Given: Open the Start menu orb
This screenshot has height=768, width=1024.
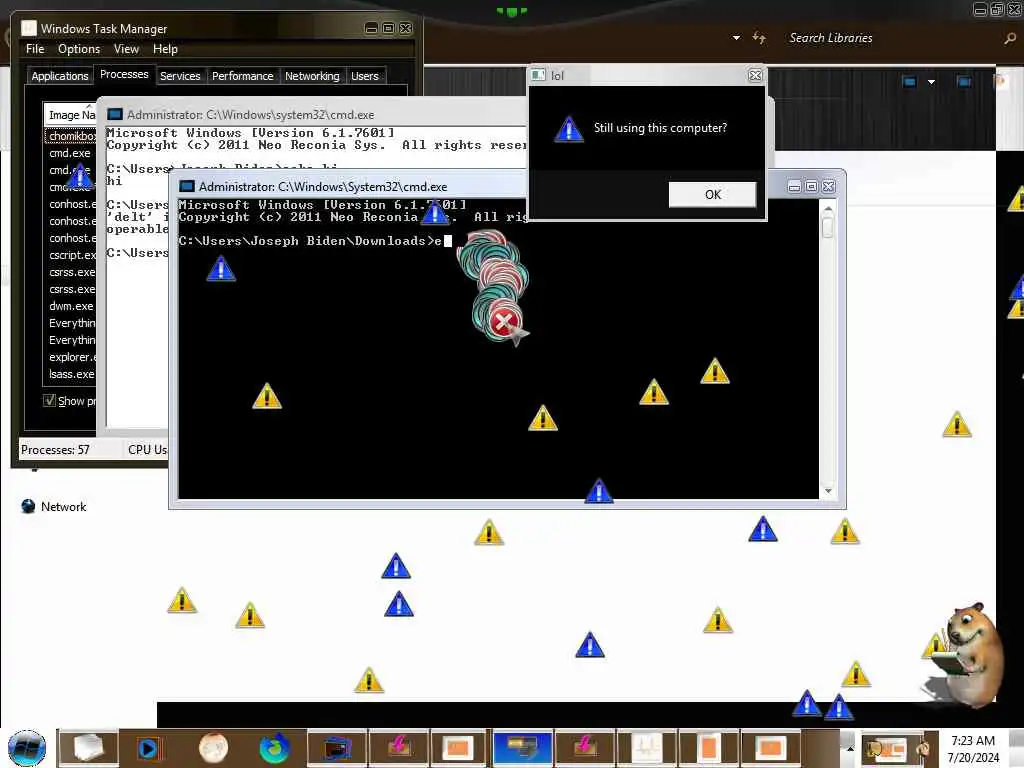Looking at the screenshot, I should pos(27,748).
